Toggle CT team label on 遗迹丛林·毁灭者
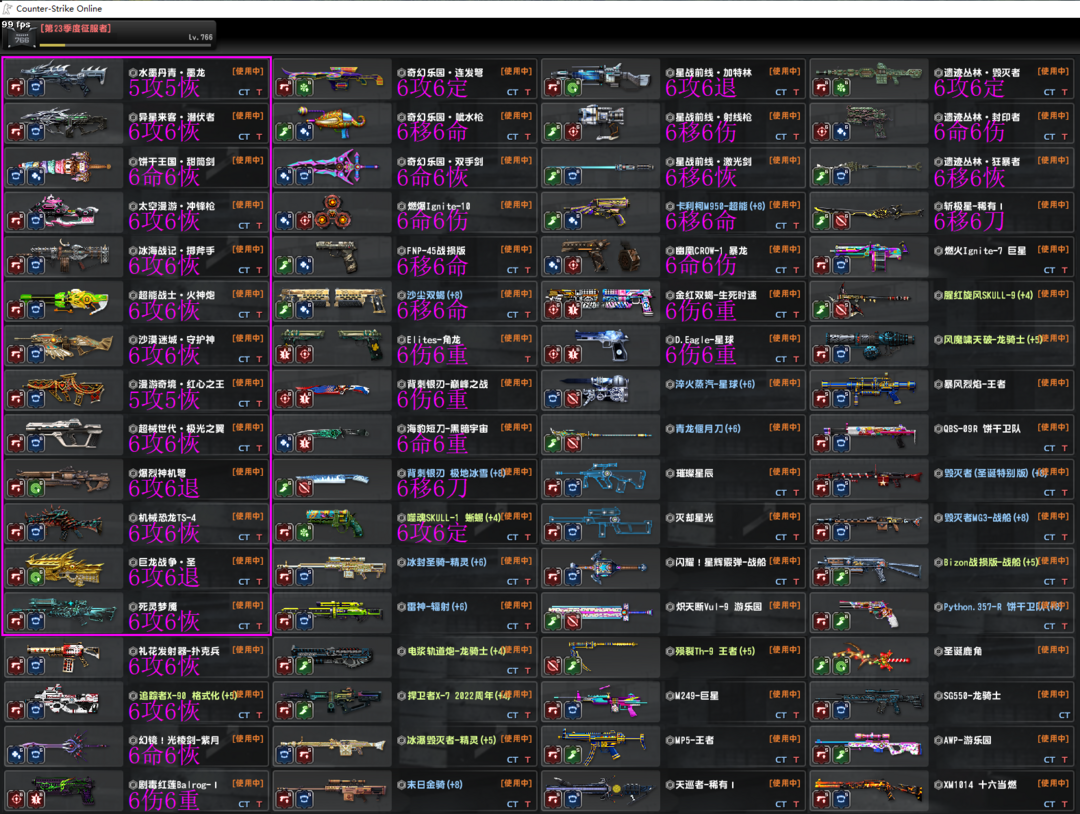Viewport: 1080px width, 814px height. pyautogui.click(x=1050, y=91)
